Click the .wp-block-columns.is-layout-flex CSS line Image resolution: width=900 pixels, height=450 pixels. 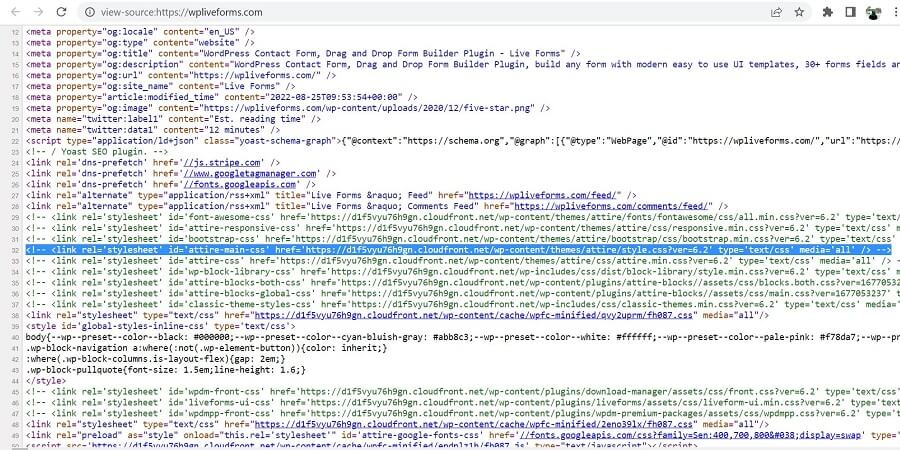(156, 359)
